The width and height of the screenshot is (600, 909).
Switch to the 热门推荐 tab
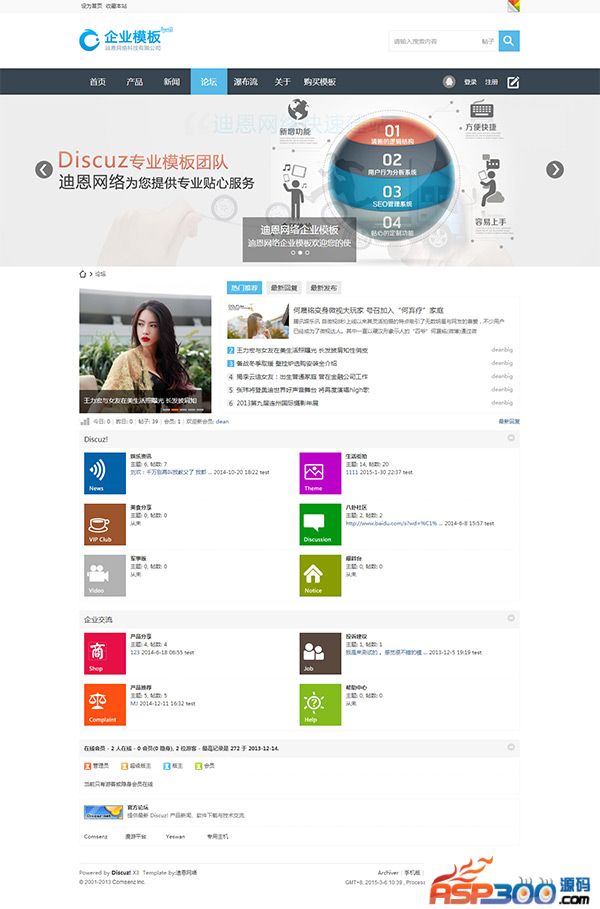(x=244, y=288)
